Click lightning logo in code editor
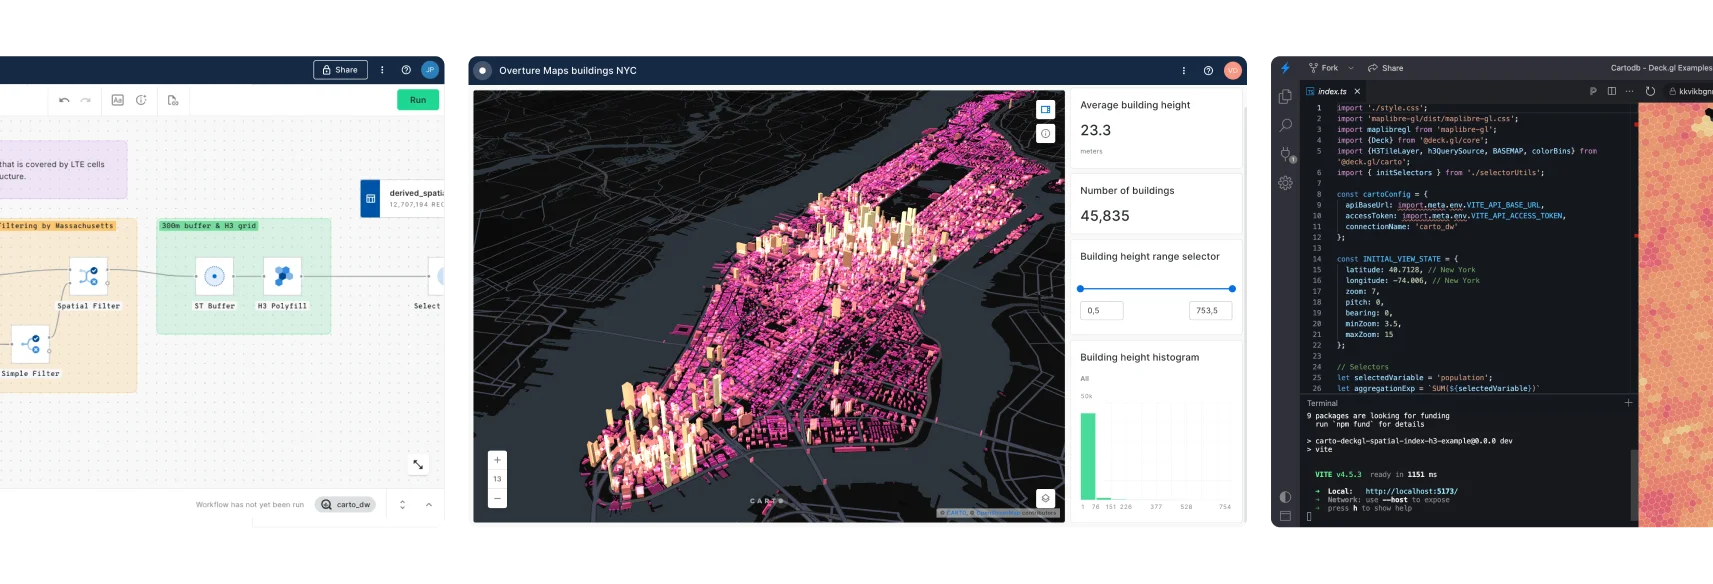 pos(1286,68)
